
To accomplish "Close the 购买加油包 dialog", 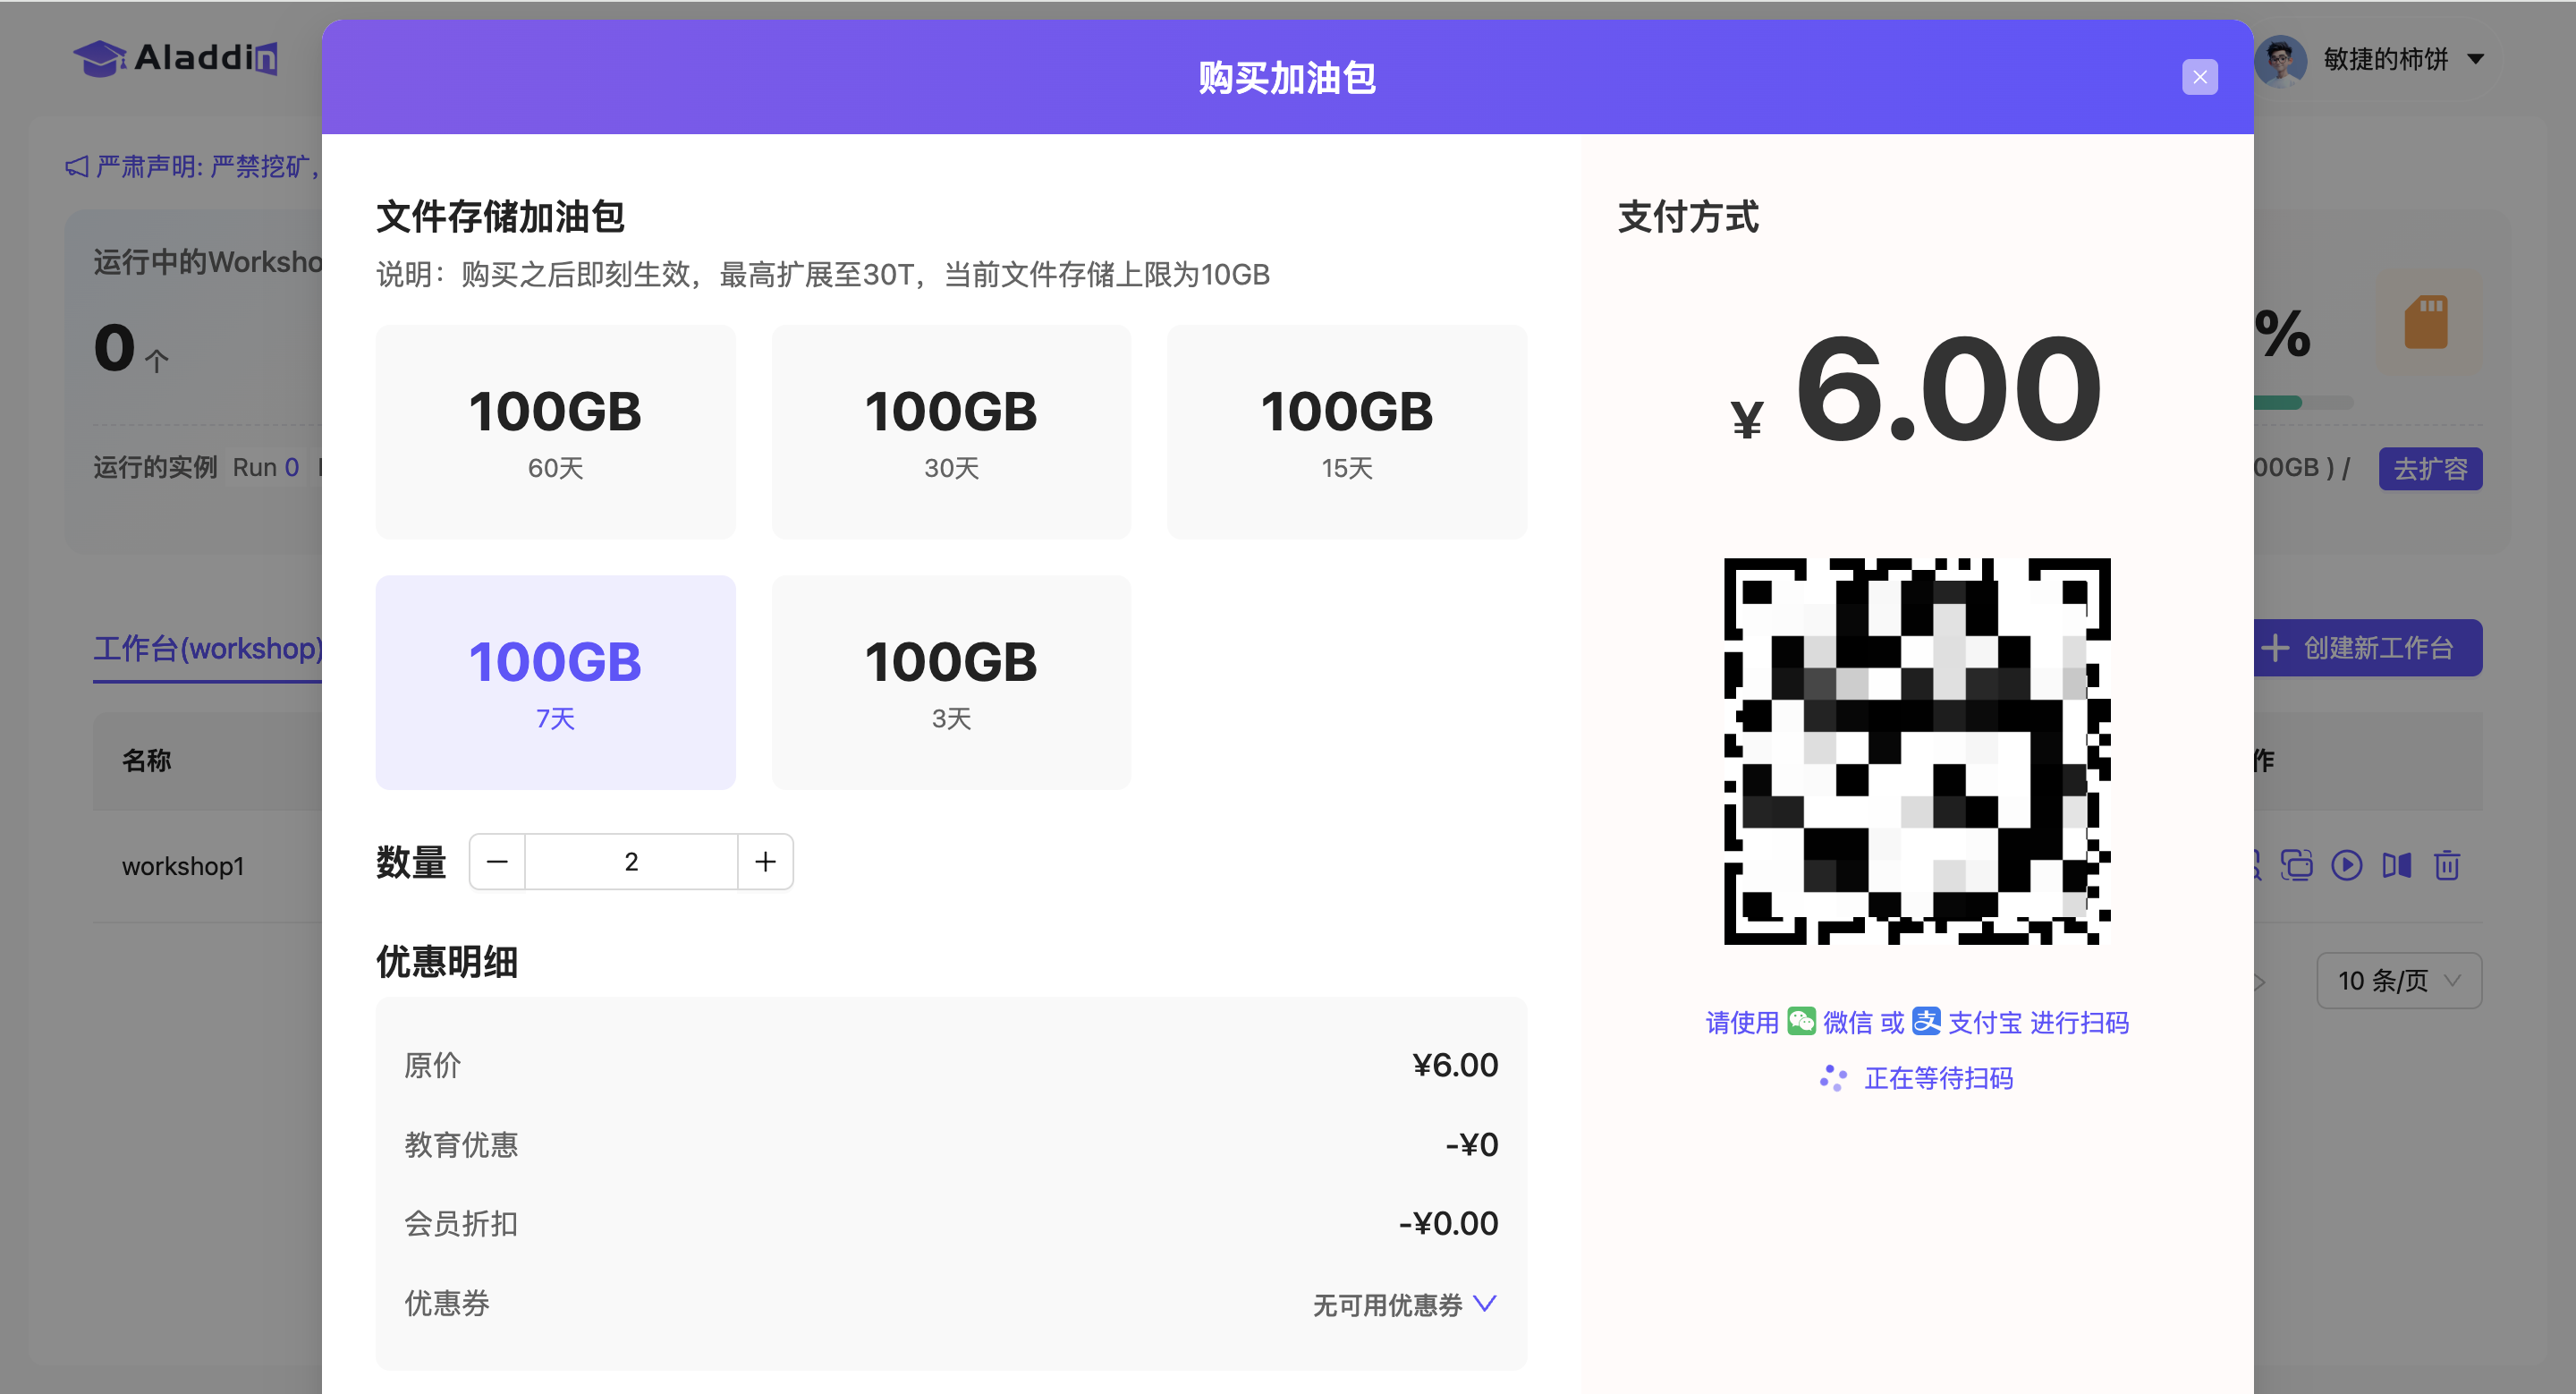I will [2199, 77].
